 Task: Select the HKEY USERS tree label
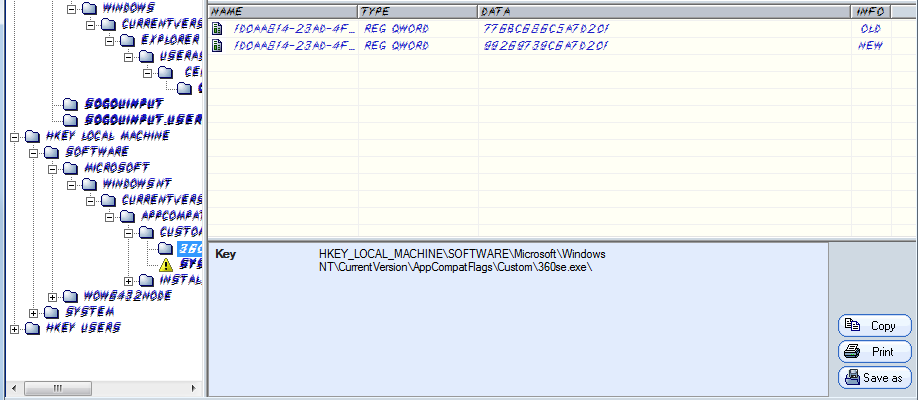coord(83,329)
